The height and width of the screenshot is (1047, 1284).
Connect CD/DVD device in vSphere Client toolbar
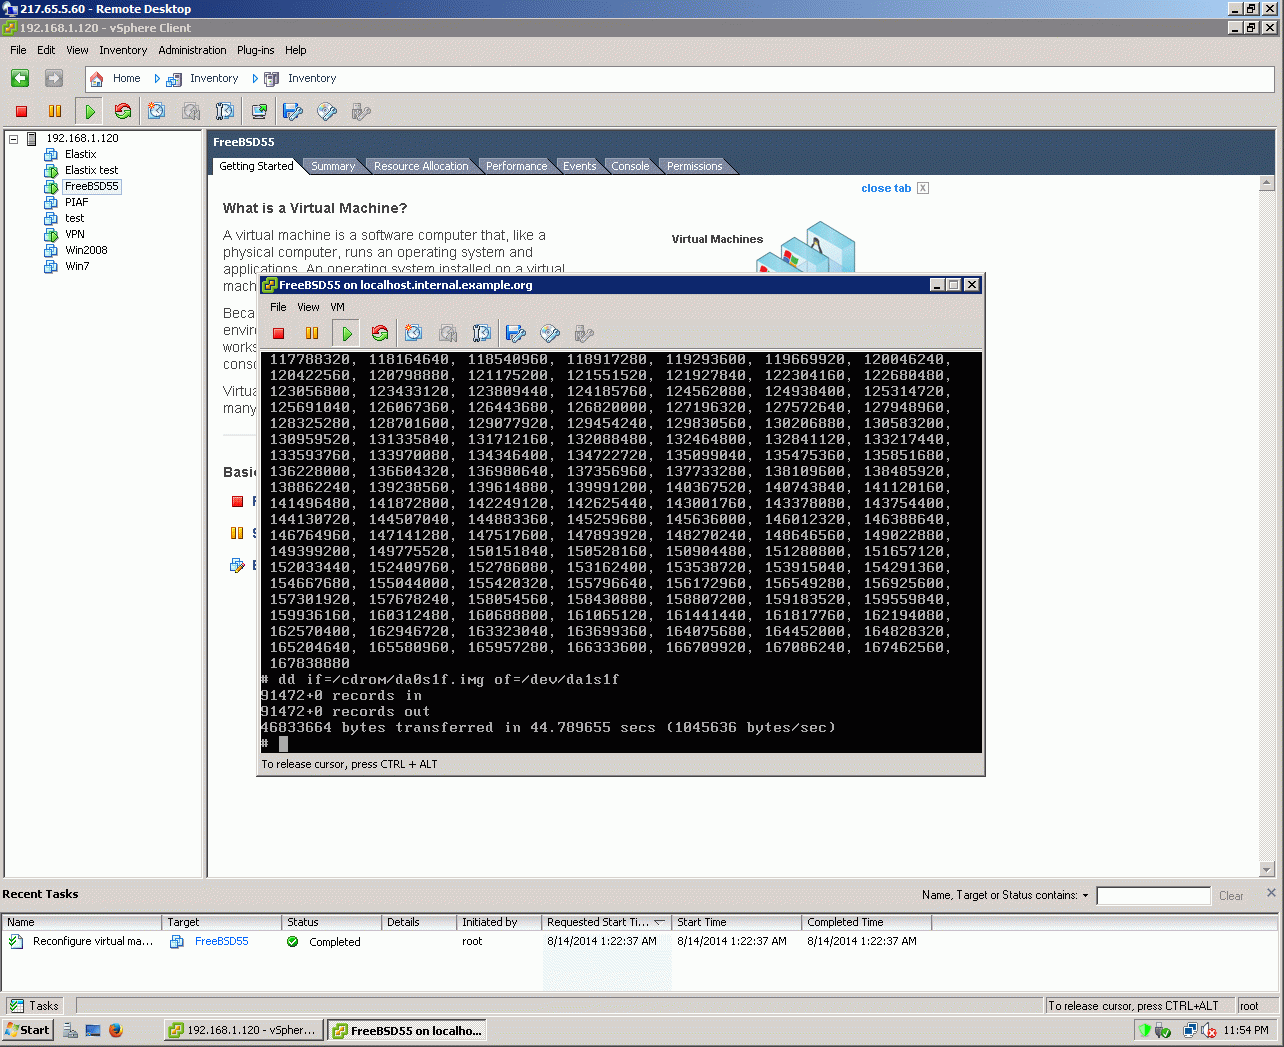click(327, 111)
